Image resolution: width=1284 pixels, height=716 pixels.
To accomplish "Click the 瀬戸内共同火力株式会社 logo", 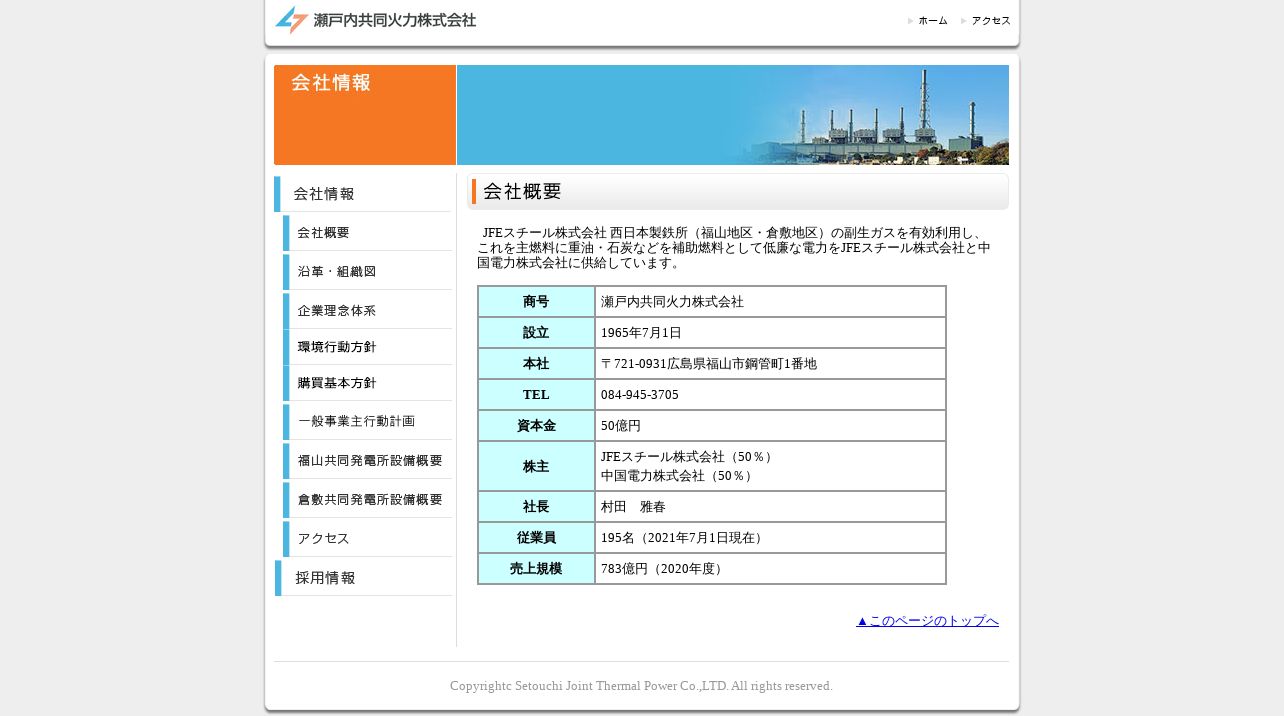I will point(375,20).
